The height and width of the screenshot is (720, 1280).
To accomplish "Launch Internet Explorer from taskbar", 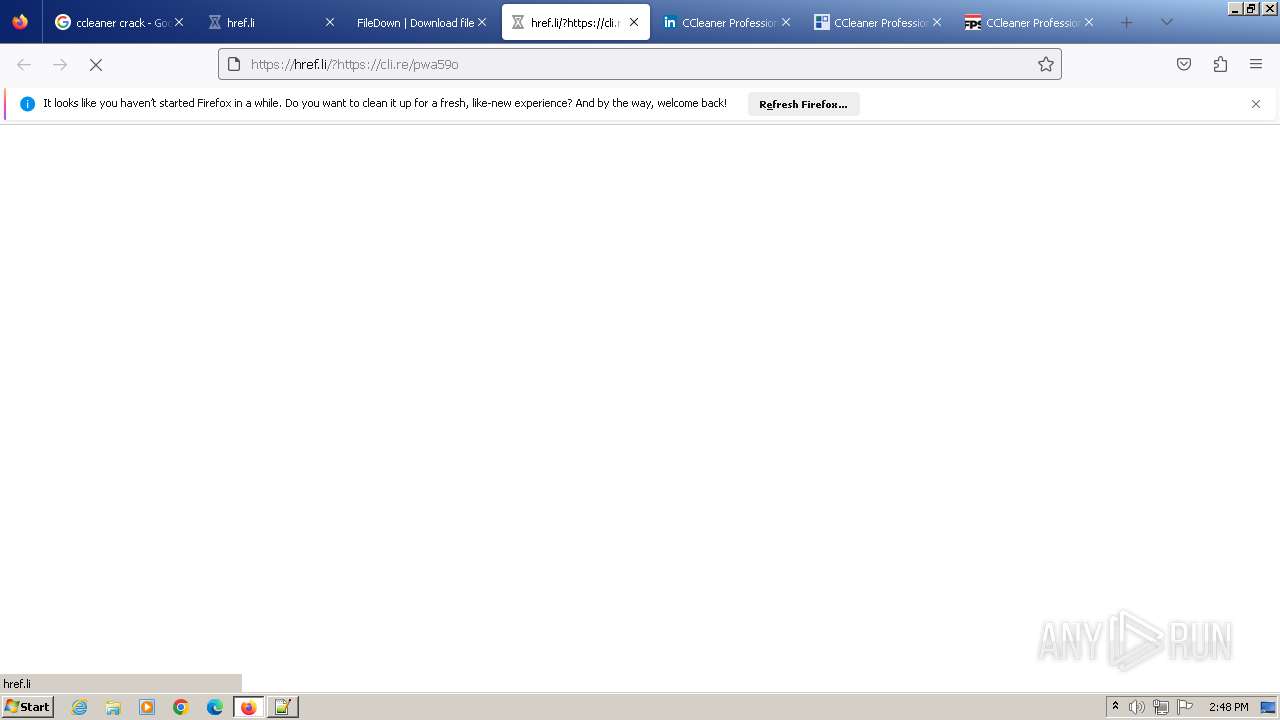I will click(80, 707).
